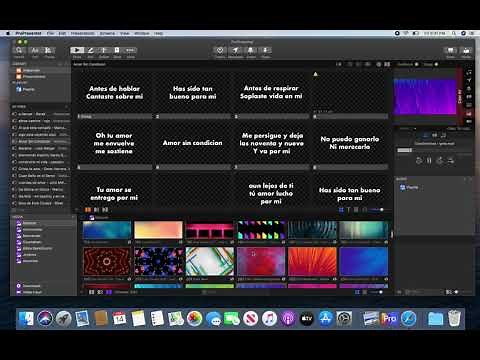Select the grid view icon below slides
This screenshot has width=480, height=360.
(x=341, y=210)
